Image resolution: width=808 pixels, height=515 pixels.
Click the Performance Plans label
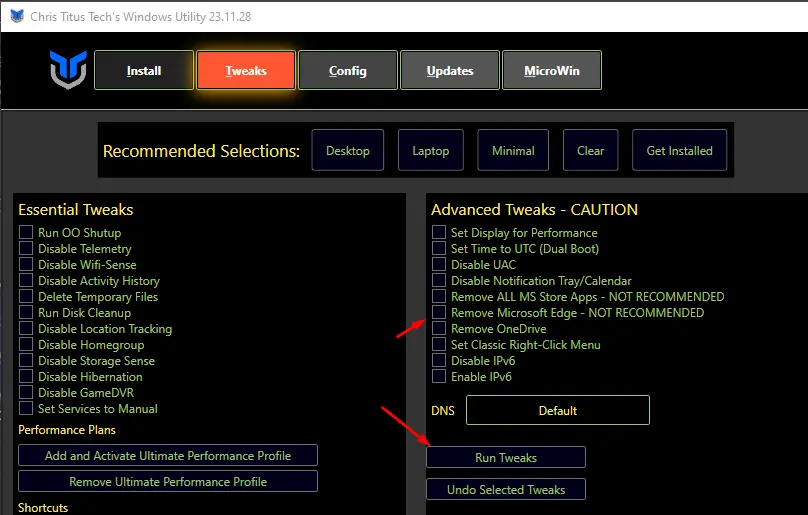(67, 430)
